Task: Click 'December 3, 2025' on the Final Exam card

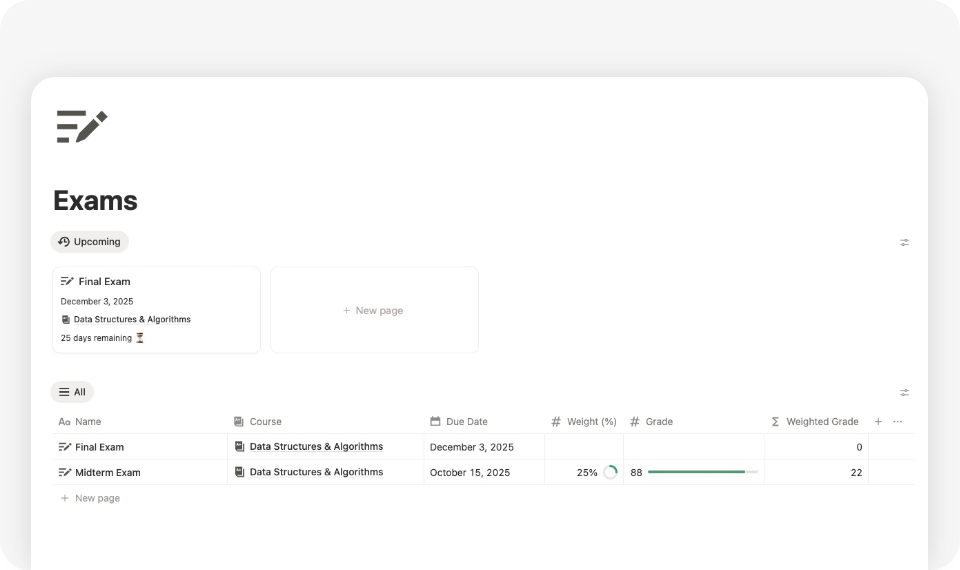Action: 97,301
